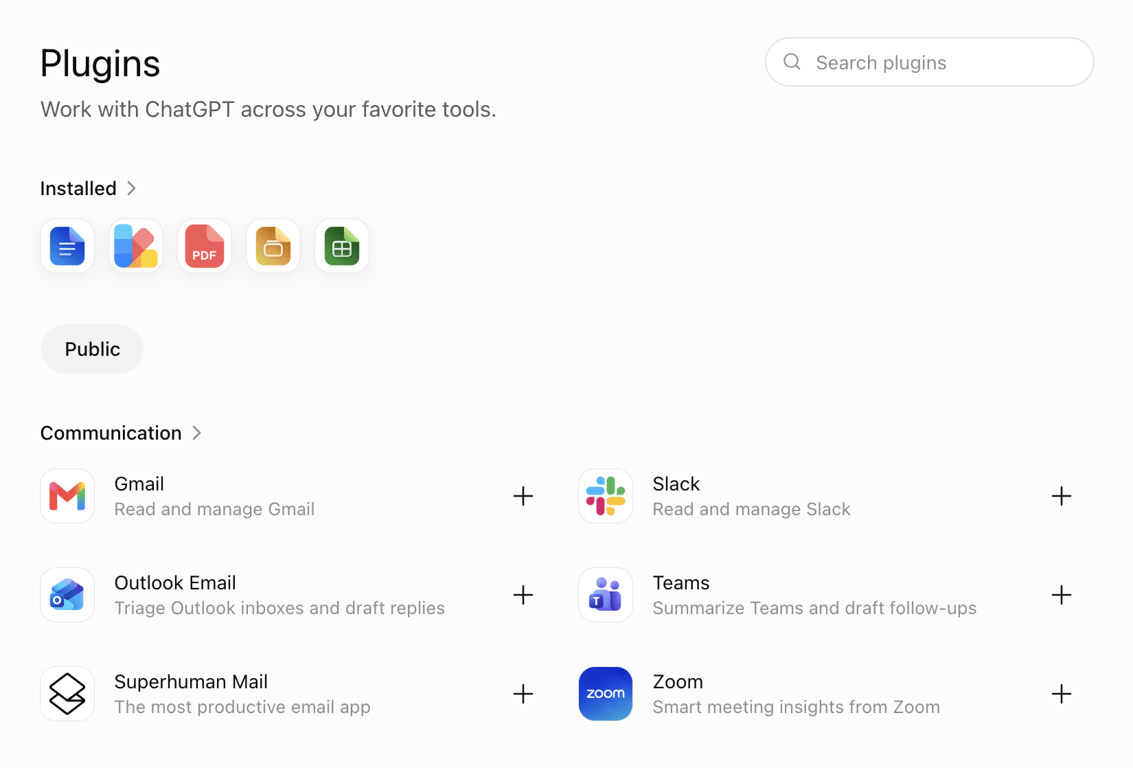1133x768 pixels.
Task: Click the Teams logo icon
Action: click(x=606, y=595)
